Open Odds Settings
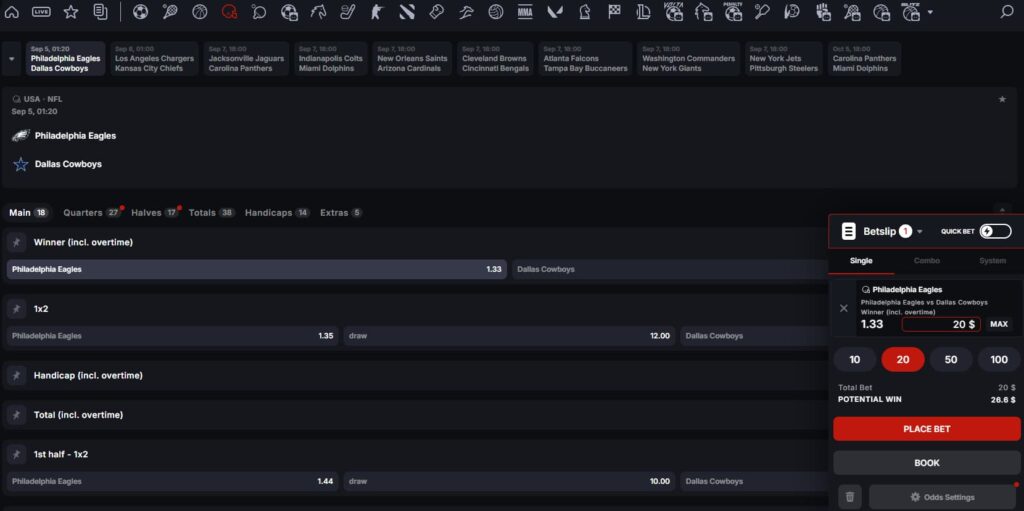Screen dimensions: 1024x511 (942, 497)
